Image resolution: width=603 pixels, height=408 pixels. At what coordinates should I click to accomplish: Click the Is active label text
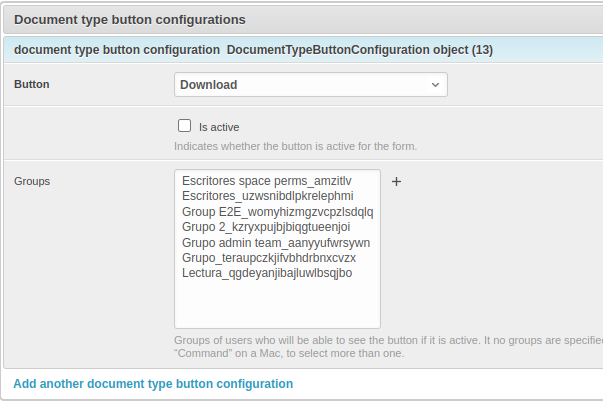[x=219, y=127]
